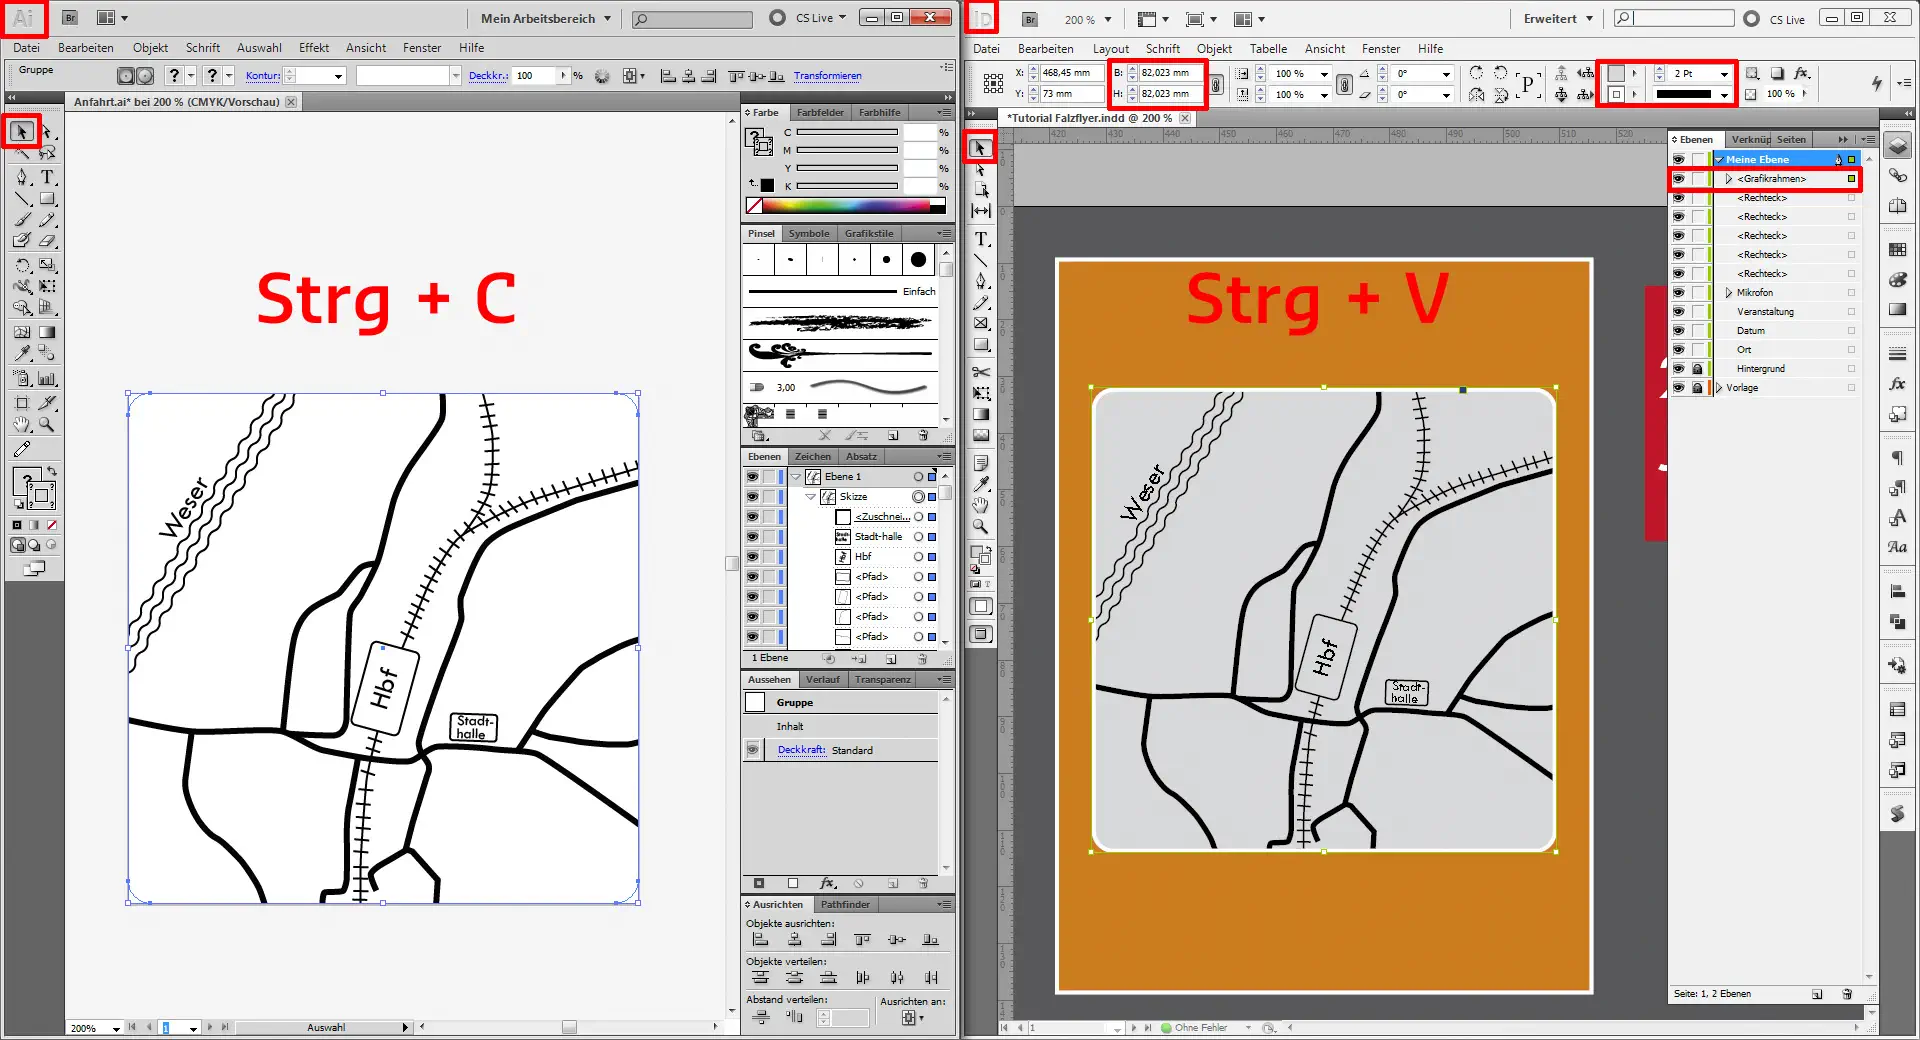Hide the Hintergrund layer in InDesign
1920x1040 pixels.
click(1679, 368)
